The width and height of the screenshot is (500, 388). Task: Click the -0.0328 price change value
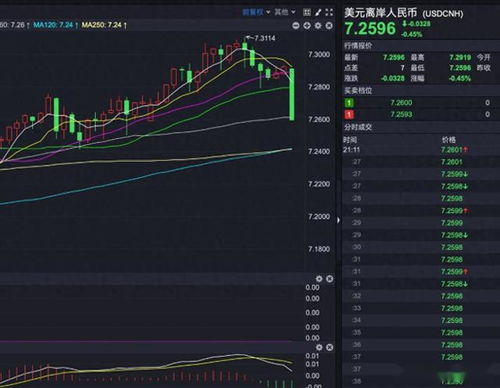(416, 24)
